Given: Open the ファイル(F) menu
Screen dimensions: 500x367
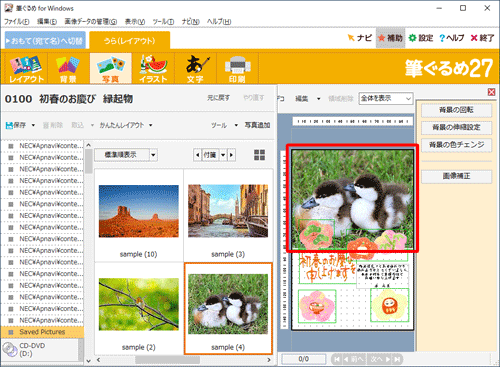Looking at the screenshot, I should pos(17,22).
